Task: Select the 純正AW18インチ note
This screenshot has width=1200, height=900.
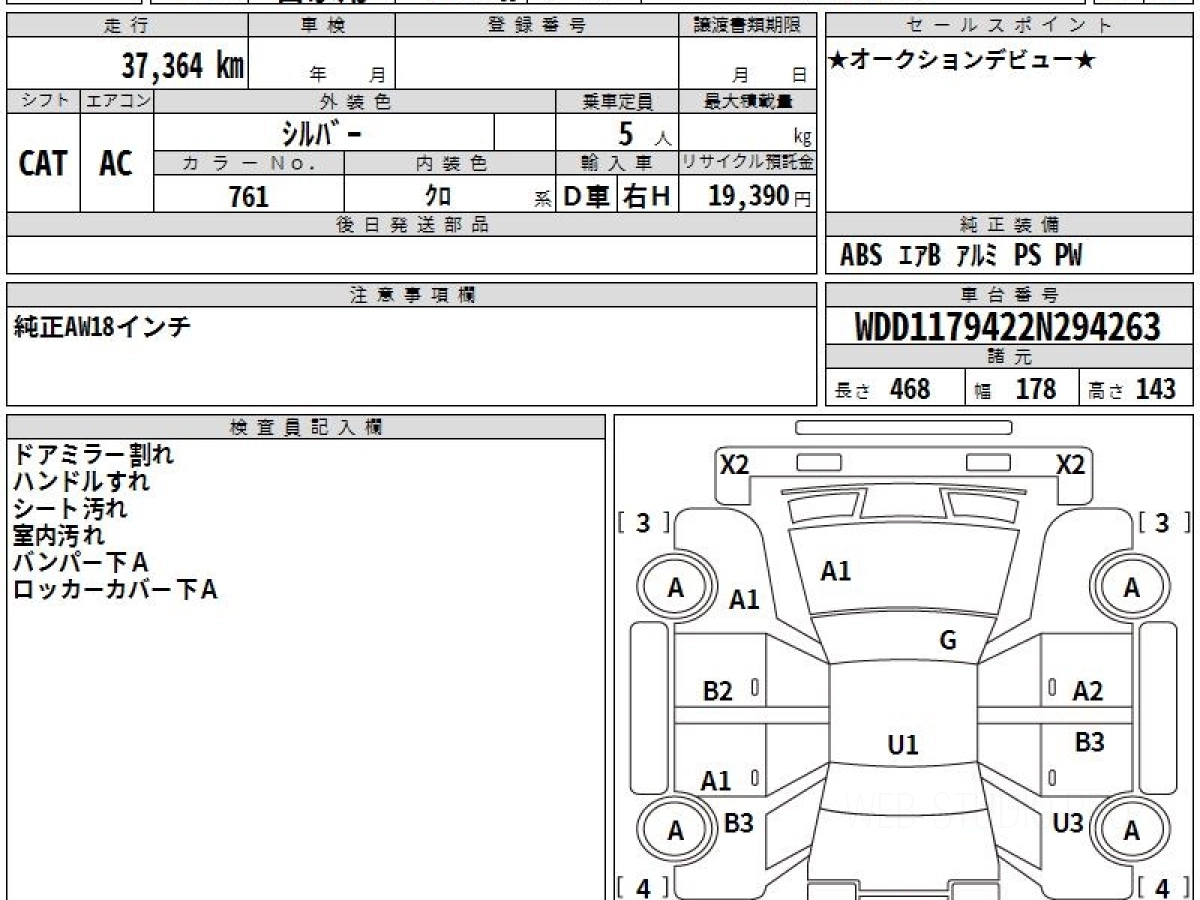Action: (102, 326)
